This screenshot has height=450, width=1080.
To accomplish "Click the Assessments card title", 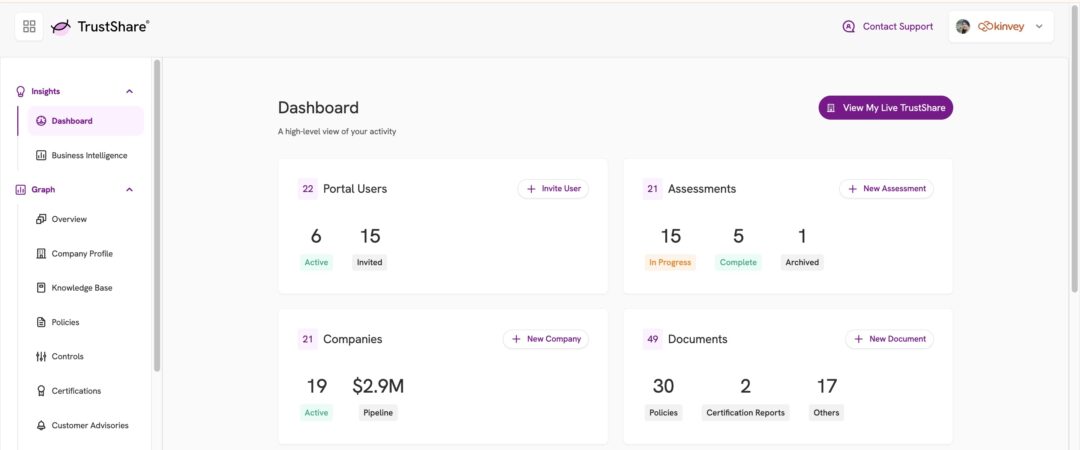I will pos(702,189).
